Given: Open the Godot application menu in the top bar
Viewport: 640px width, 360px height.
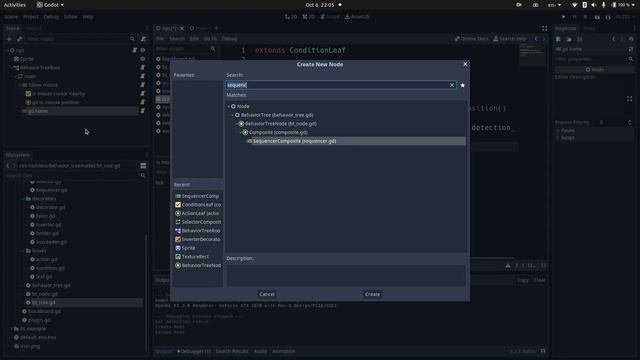Looking at the screenshot, I should coord(50,5).
